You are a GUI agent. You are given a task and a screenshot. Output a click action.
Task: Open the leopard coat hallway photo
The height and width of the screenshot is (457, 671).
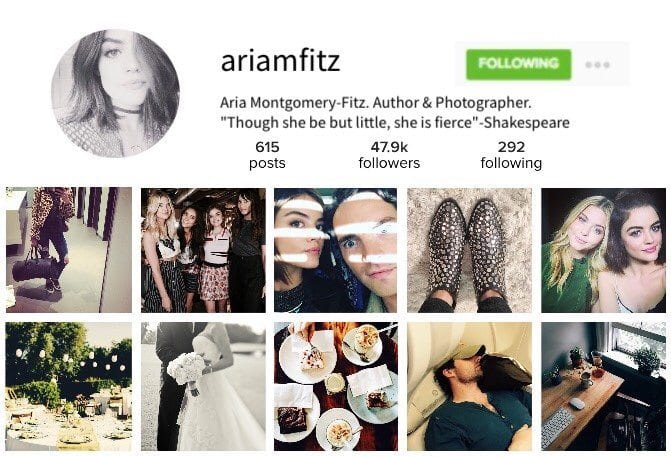click(x=69, y=250)
